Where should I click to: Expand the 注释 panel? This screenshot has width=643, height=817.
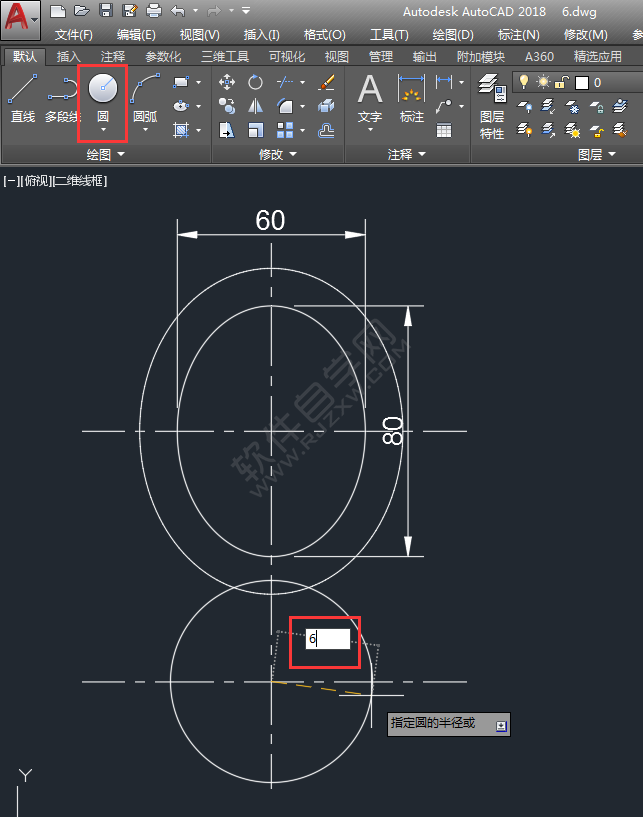(x=406, y=154)
